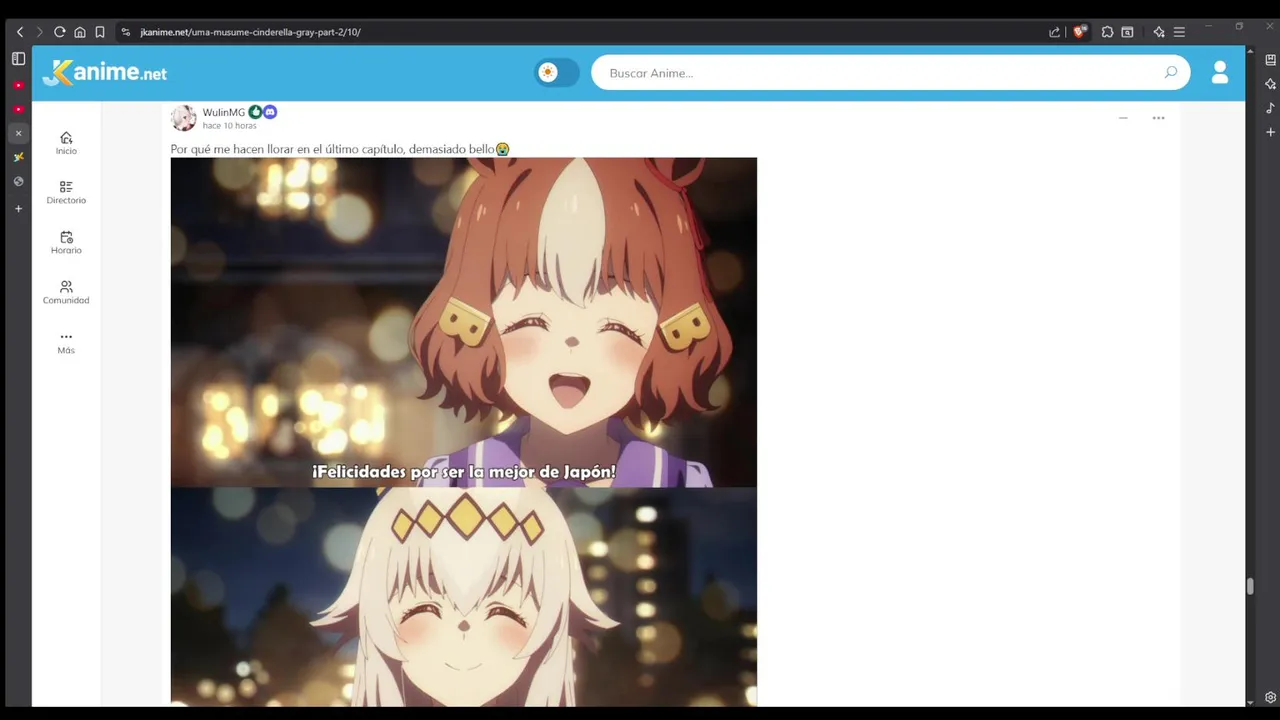
Task: Click the page vertical scrollbar thumb
Action: pyautogui.click(x=1250, y=587)
